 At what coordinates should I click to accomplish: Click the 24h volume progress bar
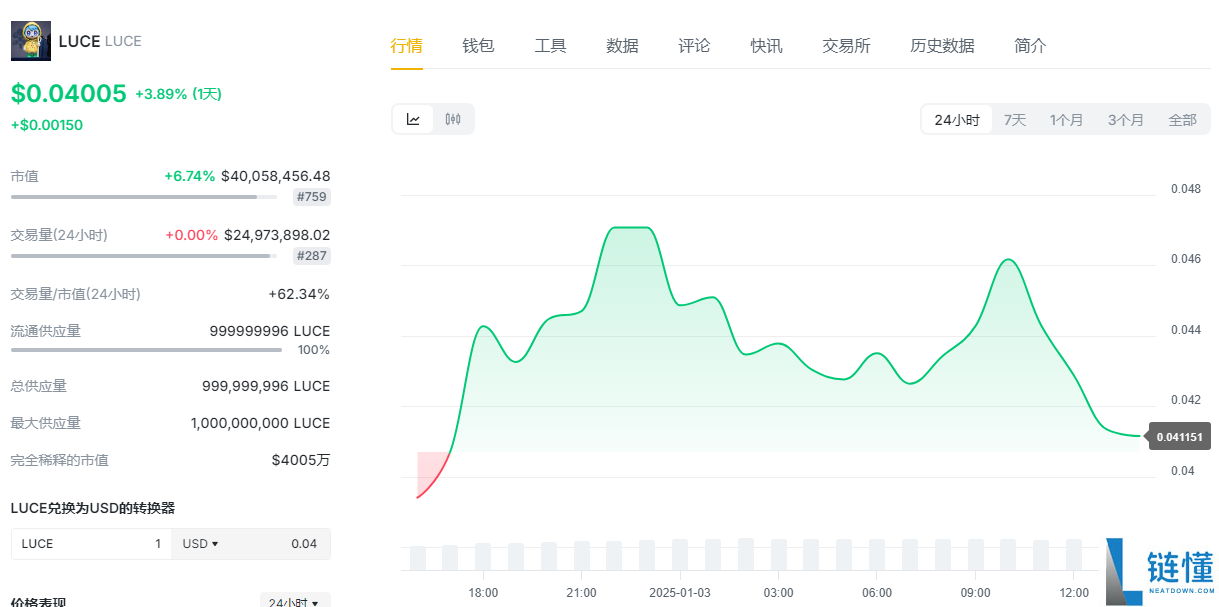tap(144, 256)
